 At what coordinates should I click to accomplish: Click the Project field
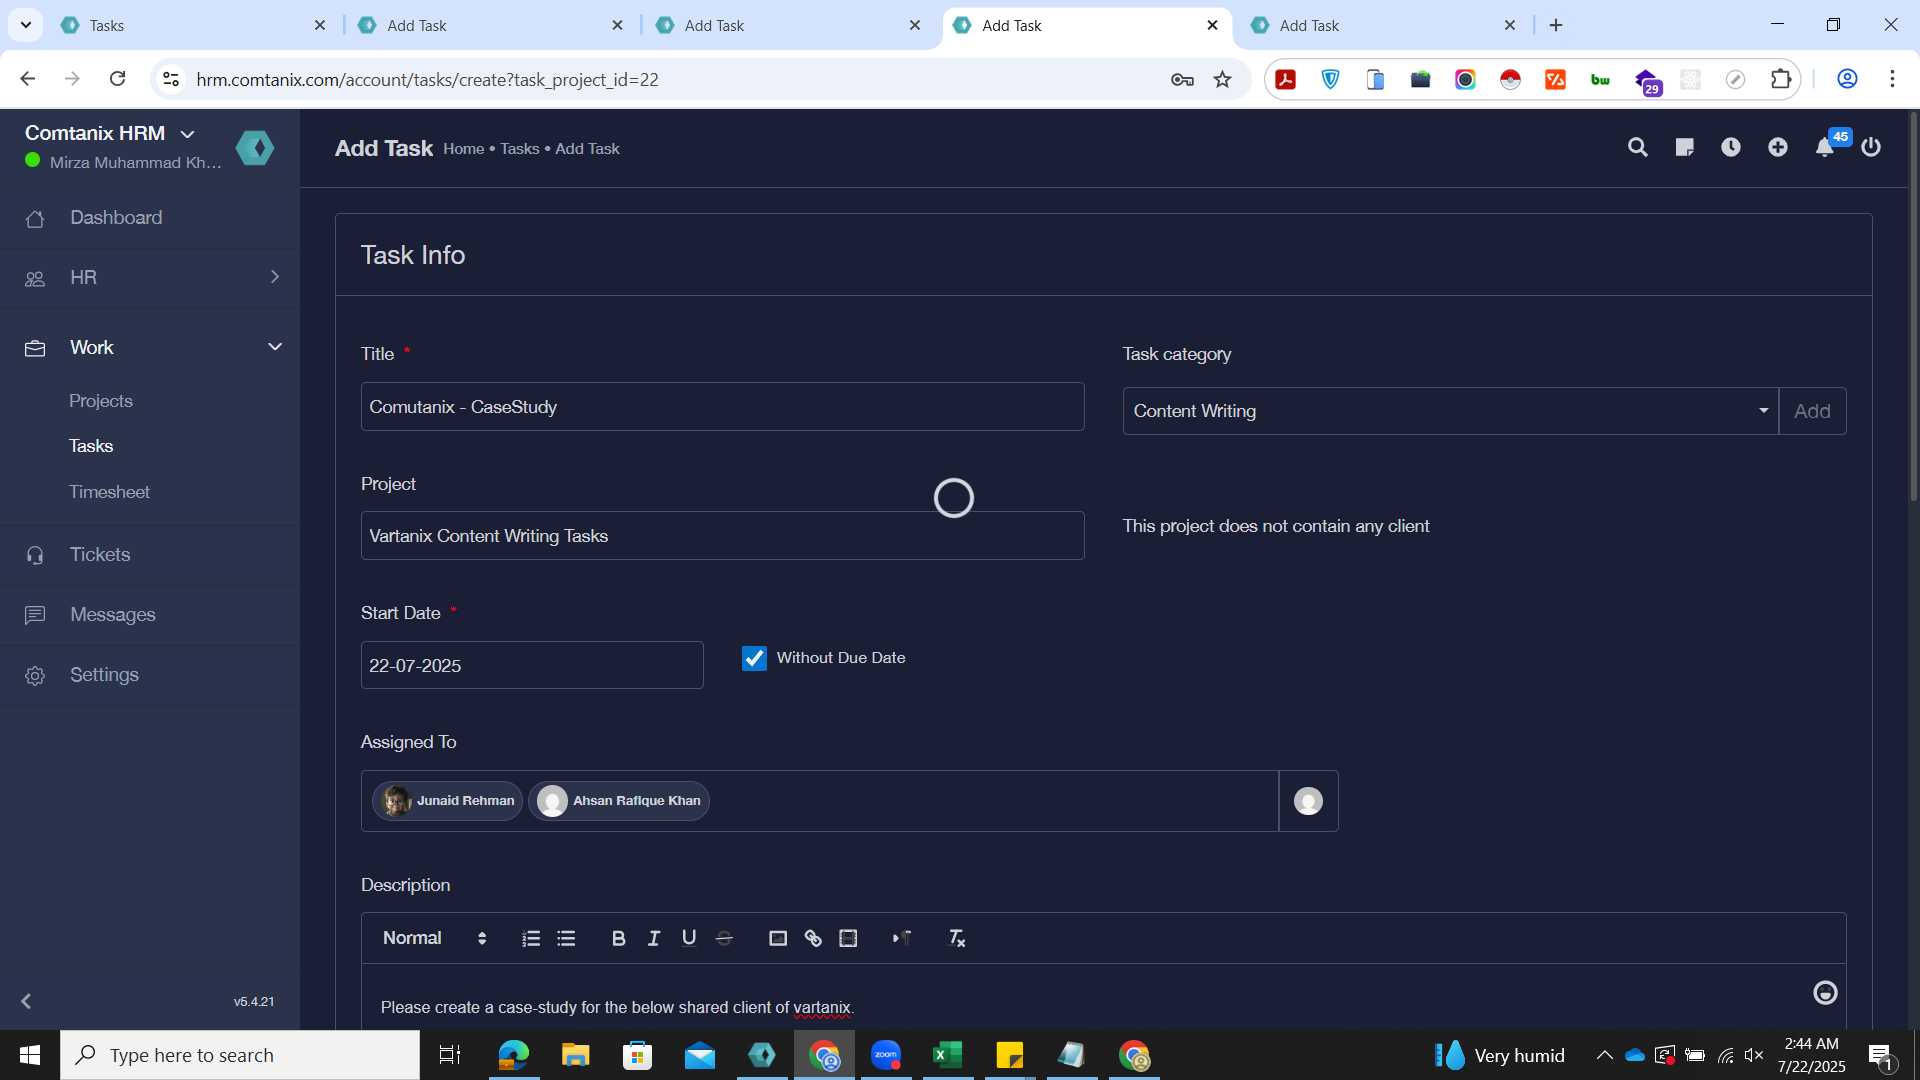(722, 536)
